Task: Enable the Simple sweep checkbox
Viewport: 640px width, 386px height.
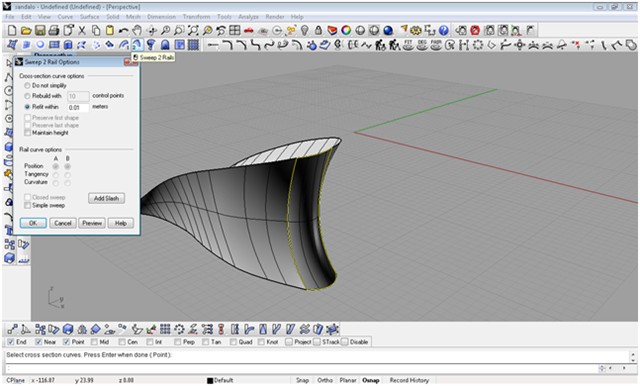Action: point(27,205)
